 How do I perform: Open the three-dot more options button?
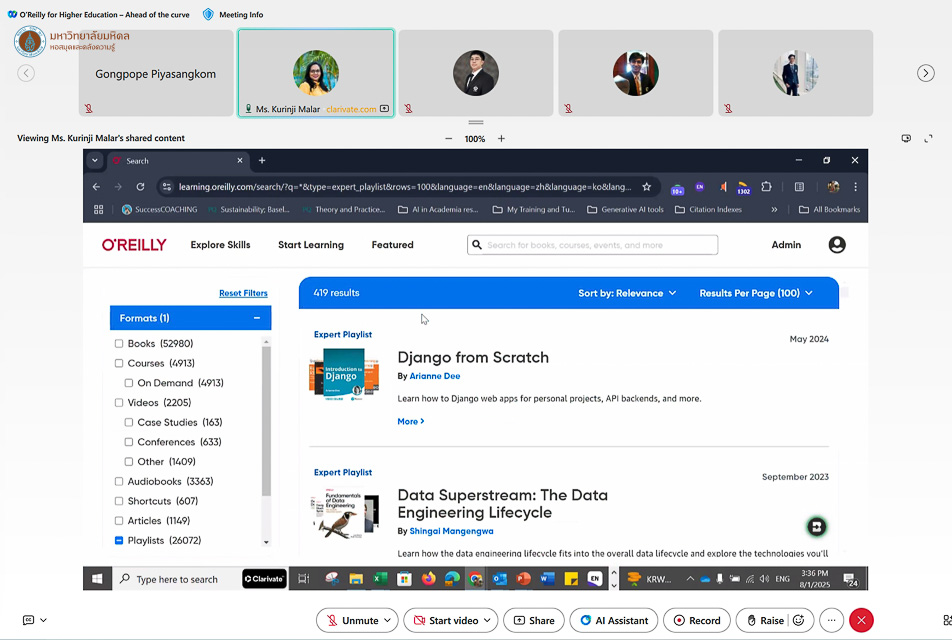830,620
